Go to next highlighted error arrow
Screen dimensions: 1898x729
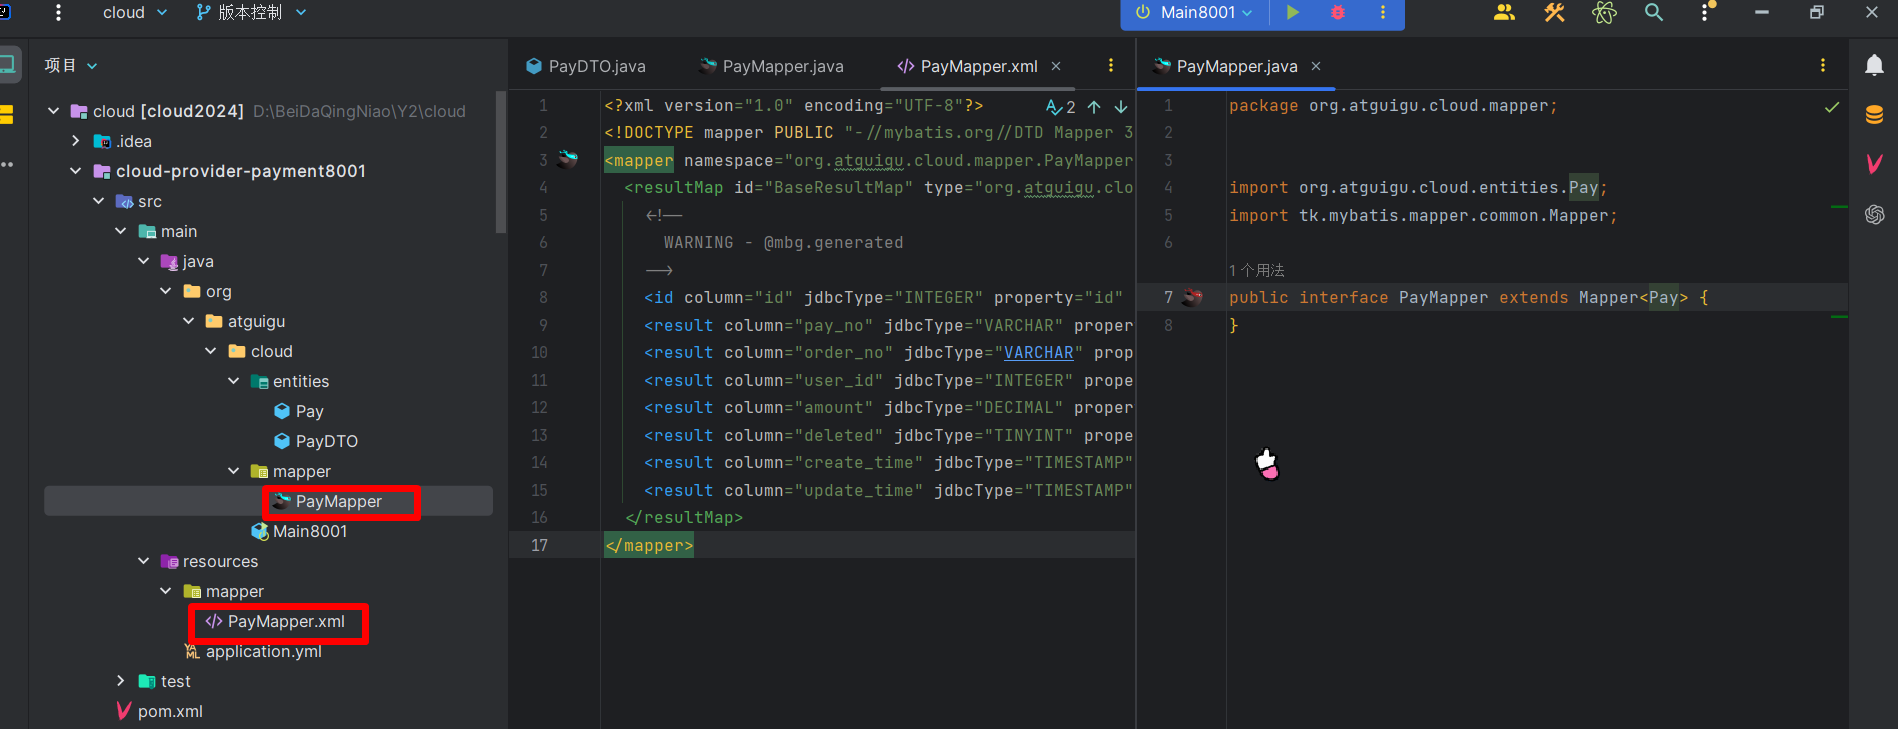click(1121, 106)
